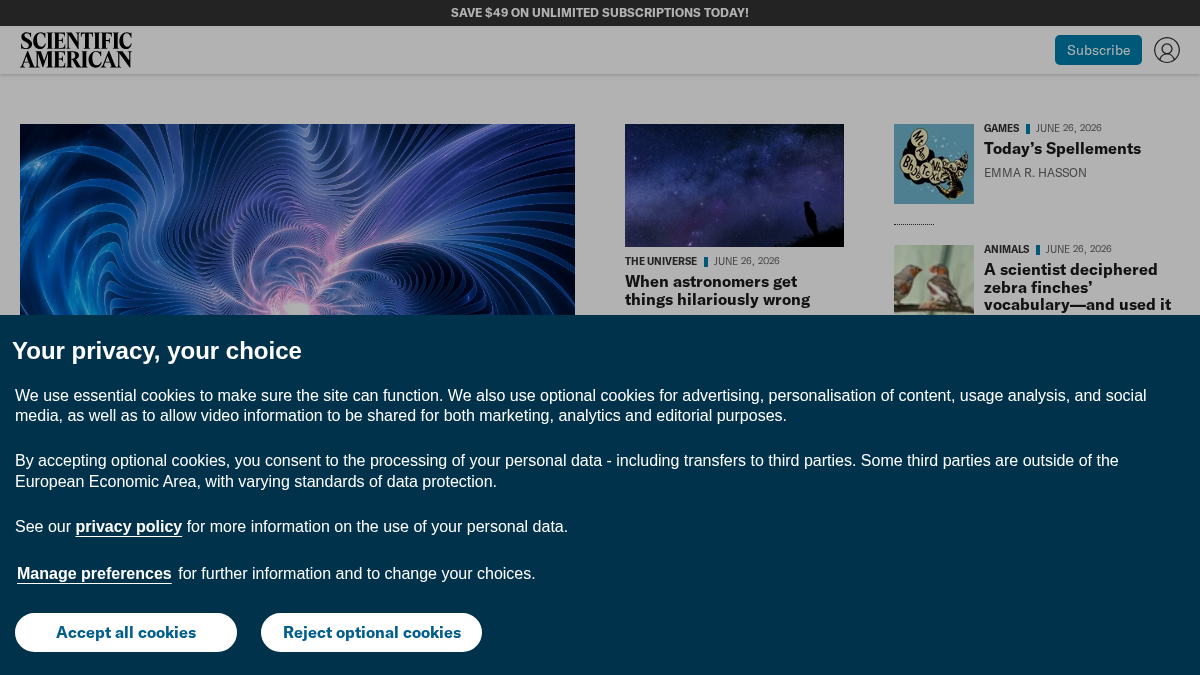Open Manage preferences for cookies
This screenshot has height=675, width=1200.
click(94, 574)
